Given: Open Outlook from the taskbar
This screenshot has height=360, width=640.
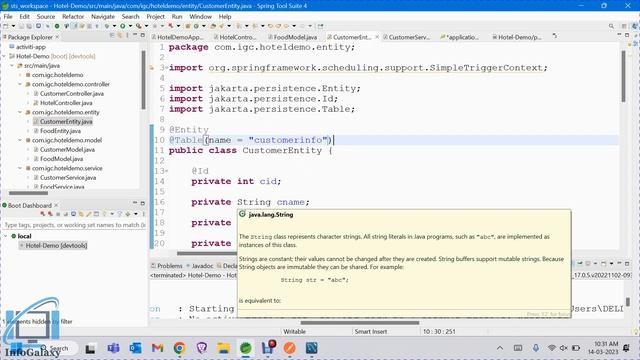Looking at the screenshot, I should pos(135,348).
